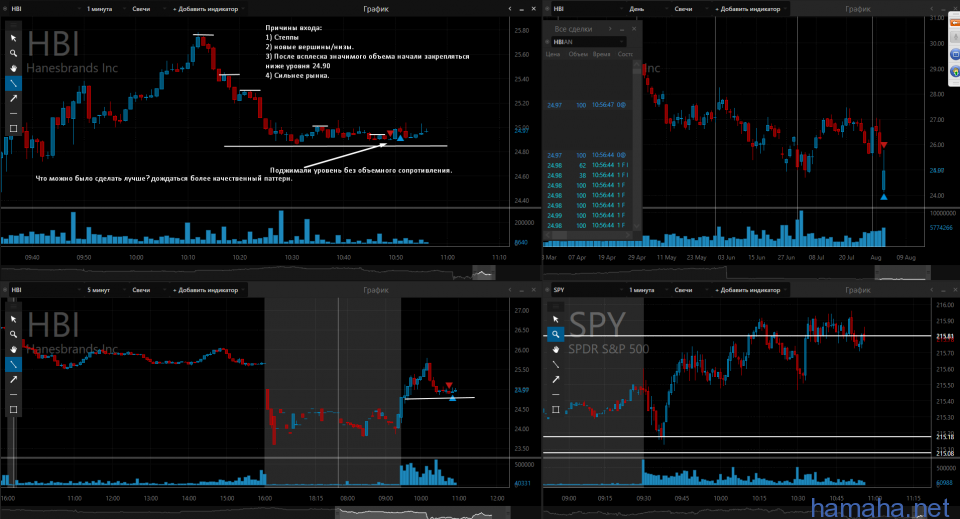Viewport: 960px width, 519px height.
Task: Click SPY ticker field in bottom-right chart header
Action: (587, 290)
